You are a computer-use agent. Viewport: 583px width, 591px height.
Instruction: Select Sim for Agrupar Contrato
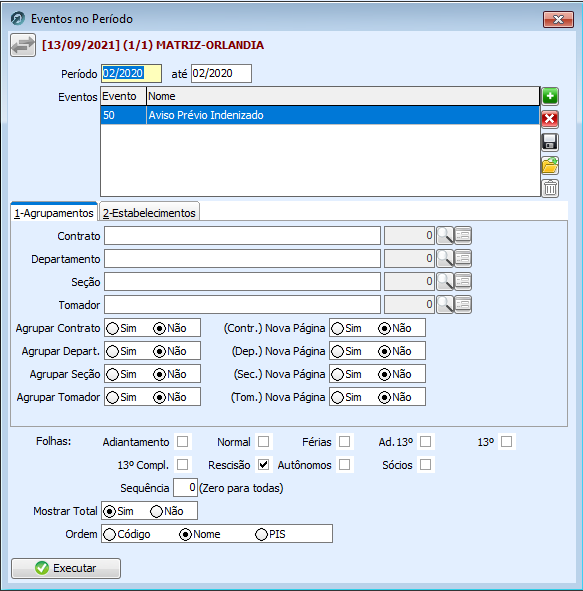(112, 328)
